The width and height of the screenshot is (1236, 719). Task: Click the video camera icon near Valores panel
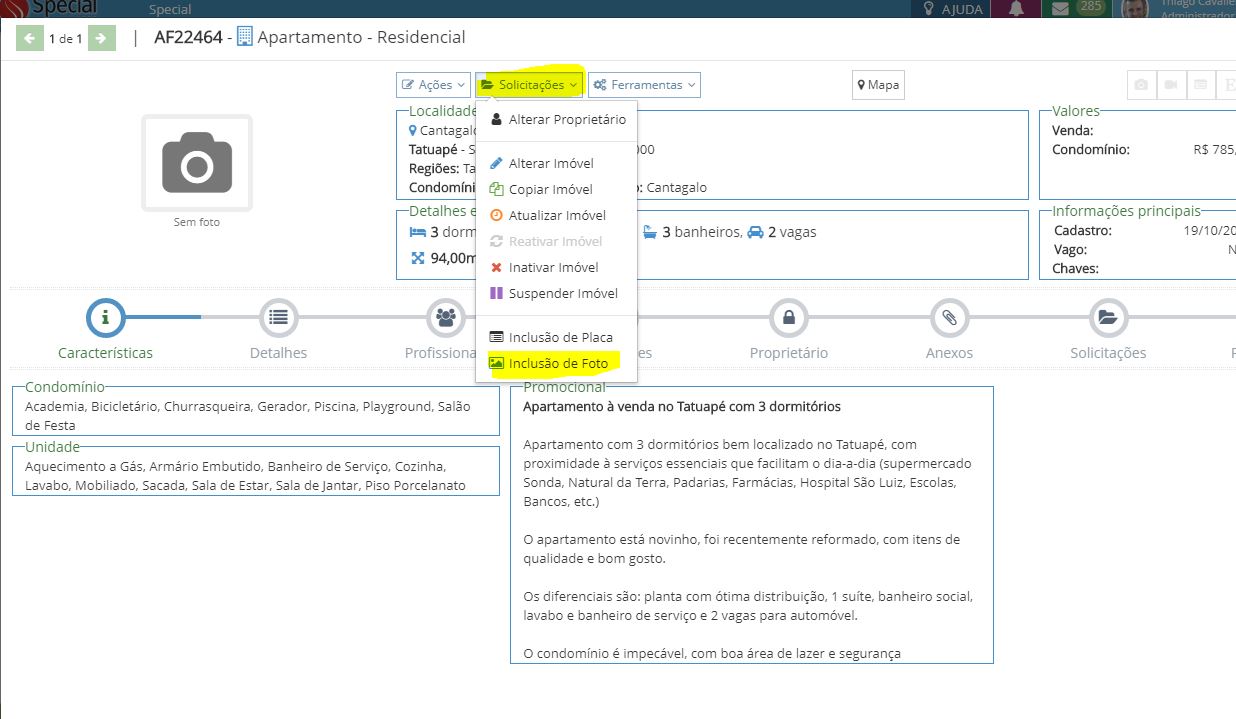pyautogui.click(x=1171, y=85)
